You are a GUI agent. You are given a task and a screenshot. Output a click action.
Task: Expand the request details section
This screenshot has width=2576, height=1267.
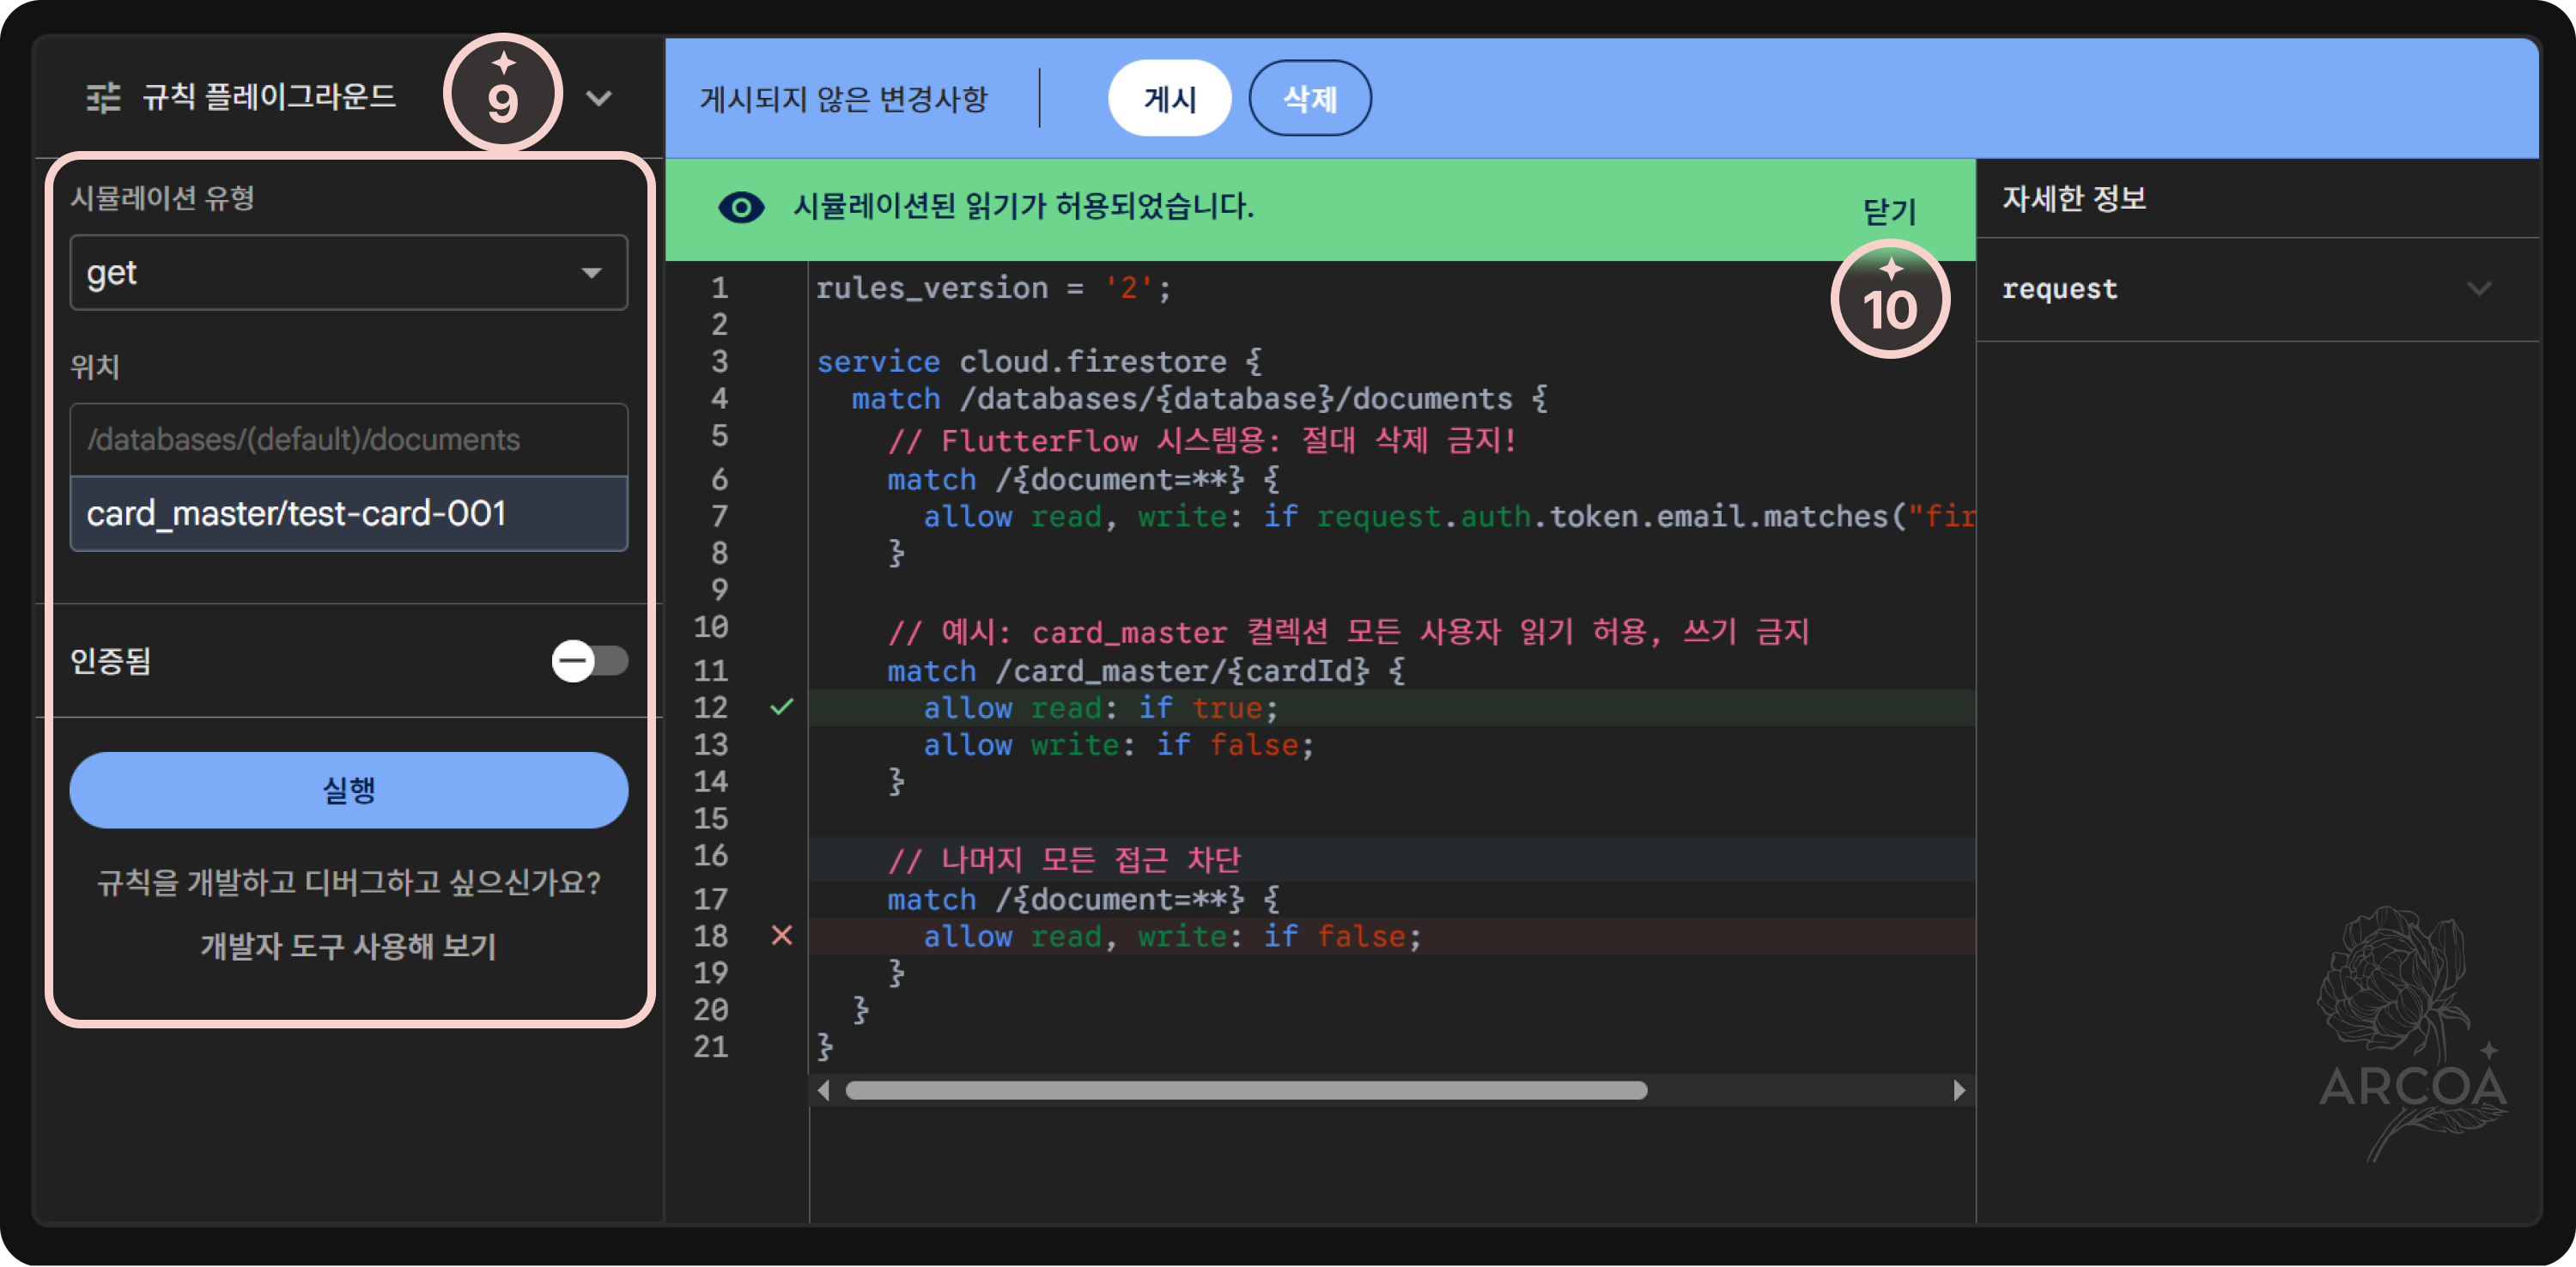(x=2477, y=289)
